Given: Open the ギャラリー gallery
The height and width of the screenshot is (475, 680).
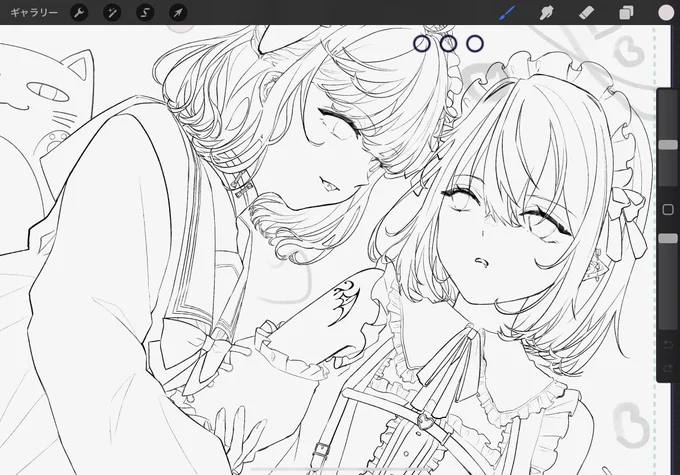Looking at the screenshot, I should (34, 13).
